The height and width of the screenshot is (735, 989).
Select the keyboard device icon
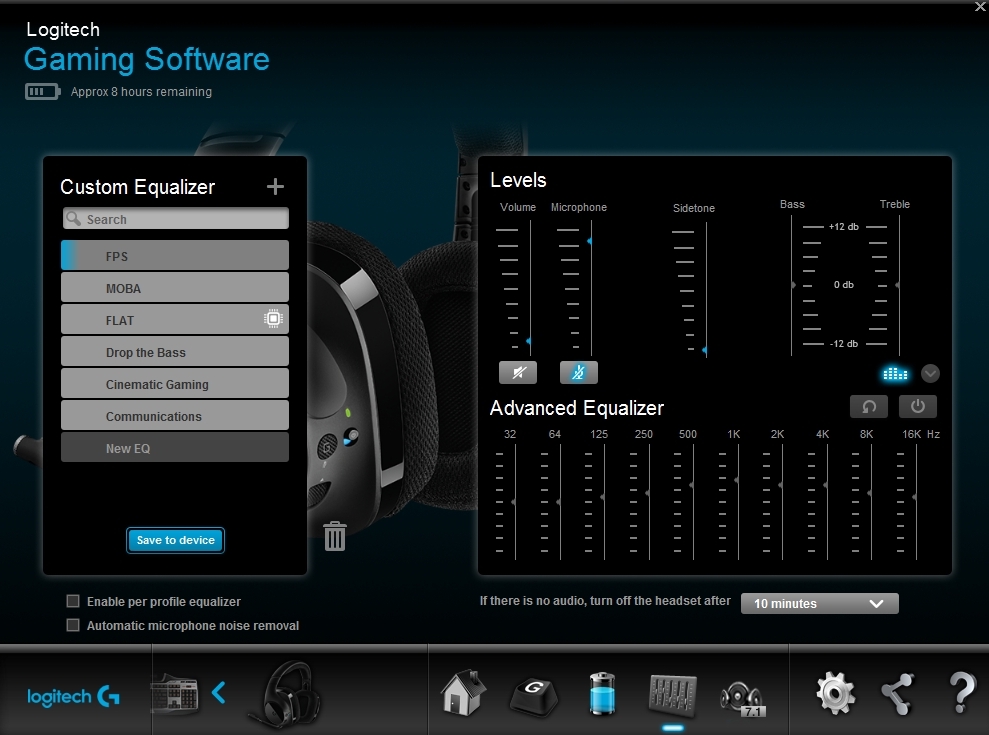click(x=175, y=693)
